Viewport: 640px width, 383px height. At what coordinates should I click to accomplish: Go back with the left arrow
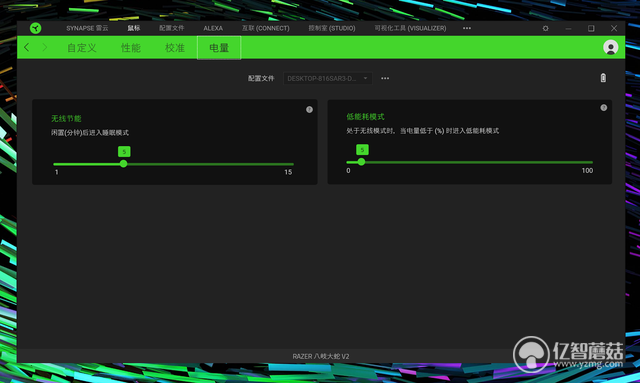tap(27, 47)
